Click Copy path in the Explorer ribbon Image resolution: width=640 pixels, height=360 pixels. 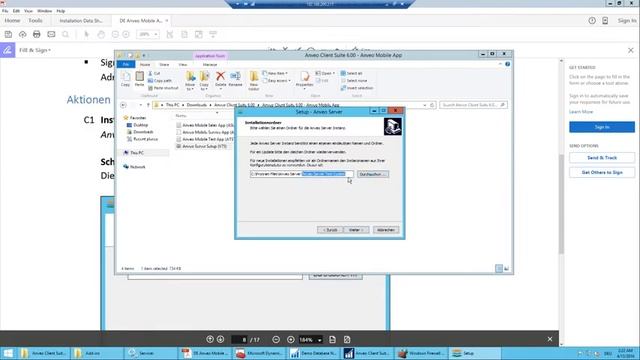[x=160, y=81]
